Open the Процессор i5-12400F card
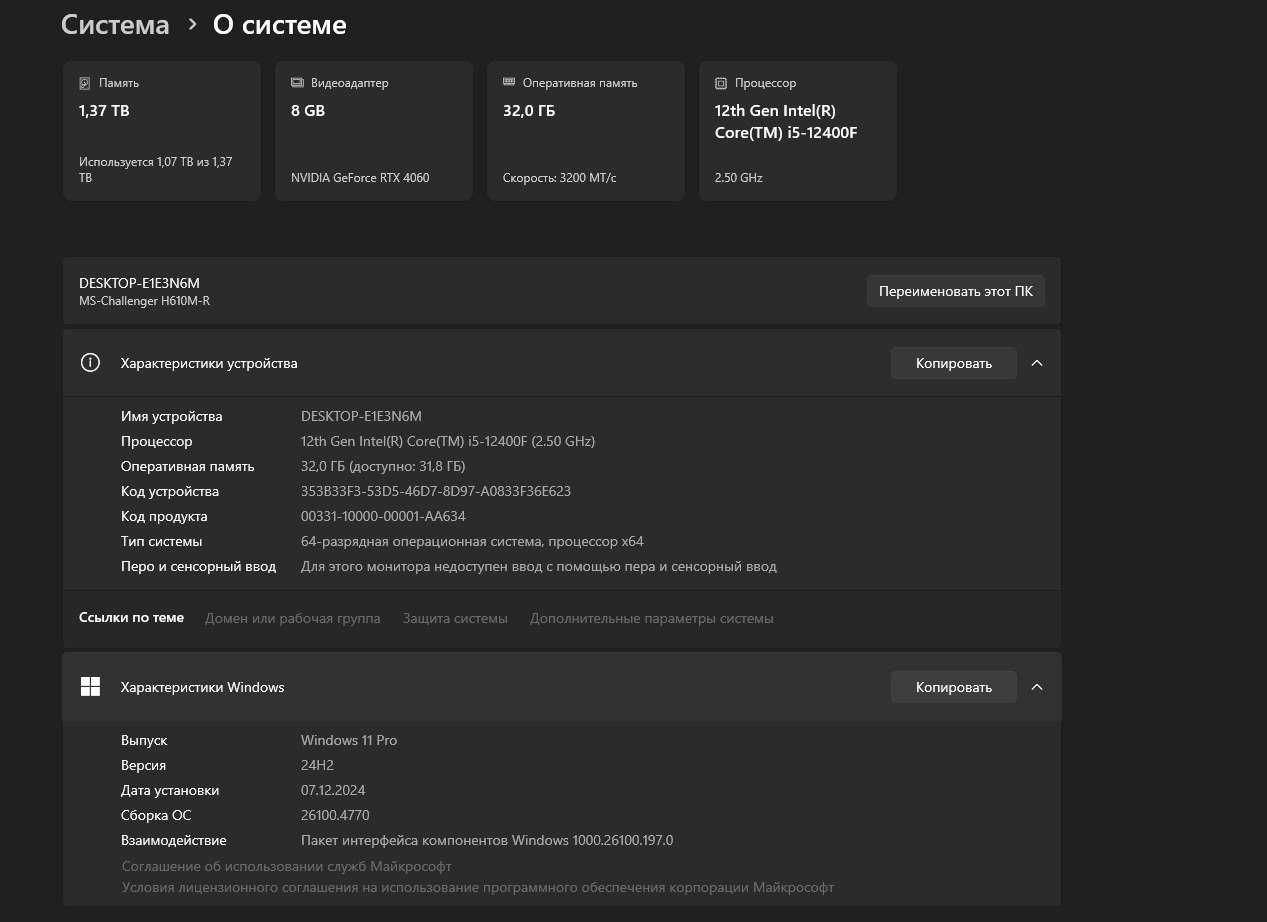The height and width of the screenshot is (922, 1267). [x=798, y=131]
